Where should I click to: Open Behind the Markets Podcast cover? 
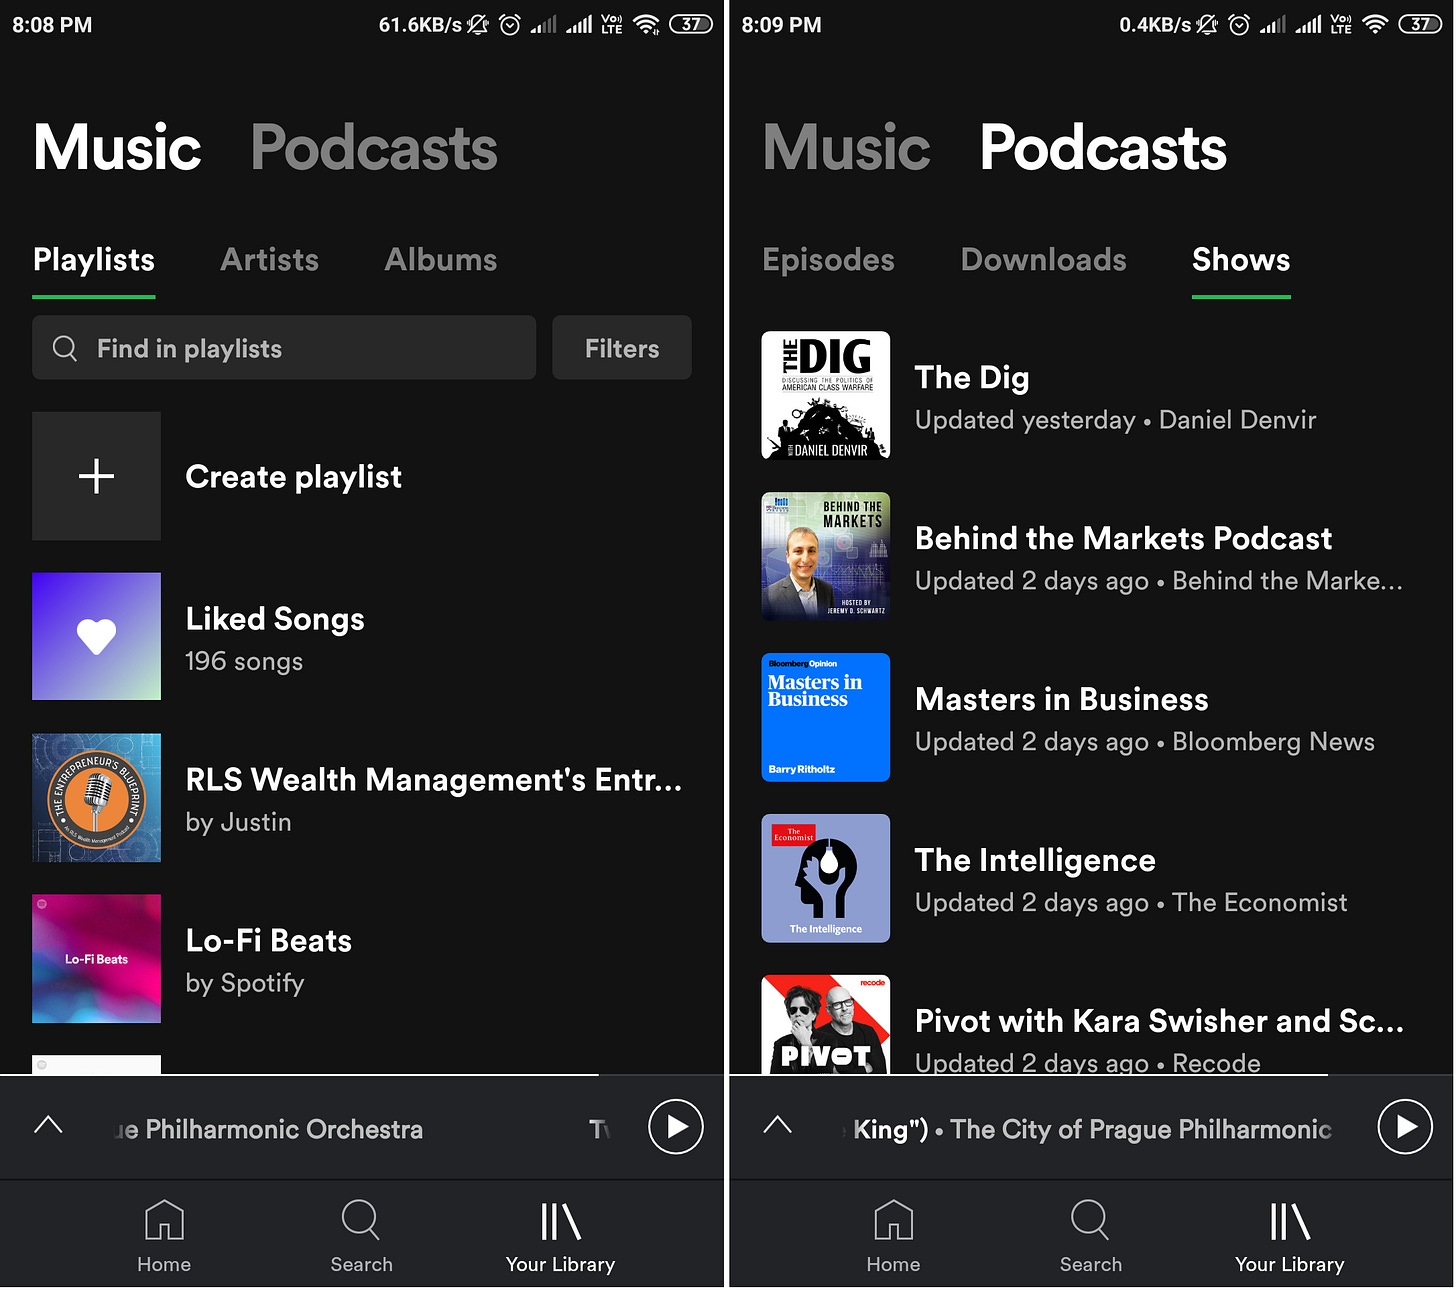pos(825,556)
